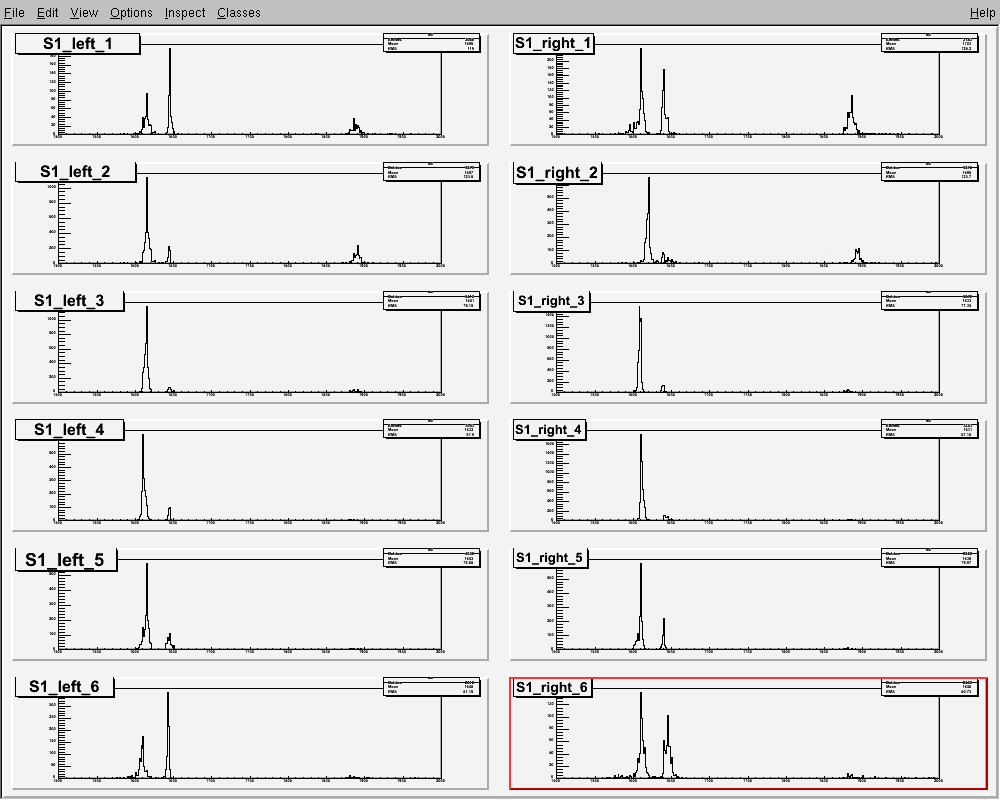Open the View menu

coord(84,12)
